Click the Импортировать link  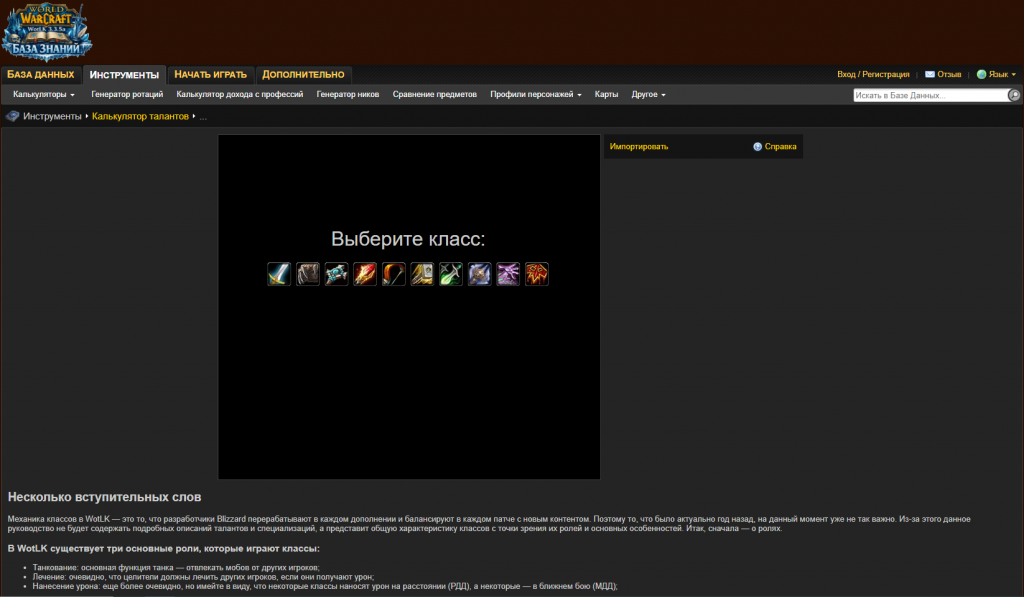[x=639, y=147]
